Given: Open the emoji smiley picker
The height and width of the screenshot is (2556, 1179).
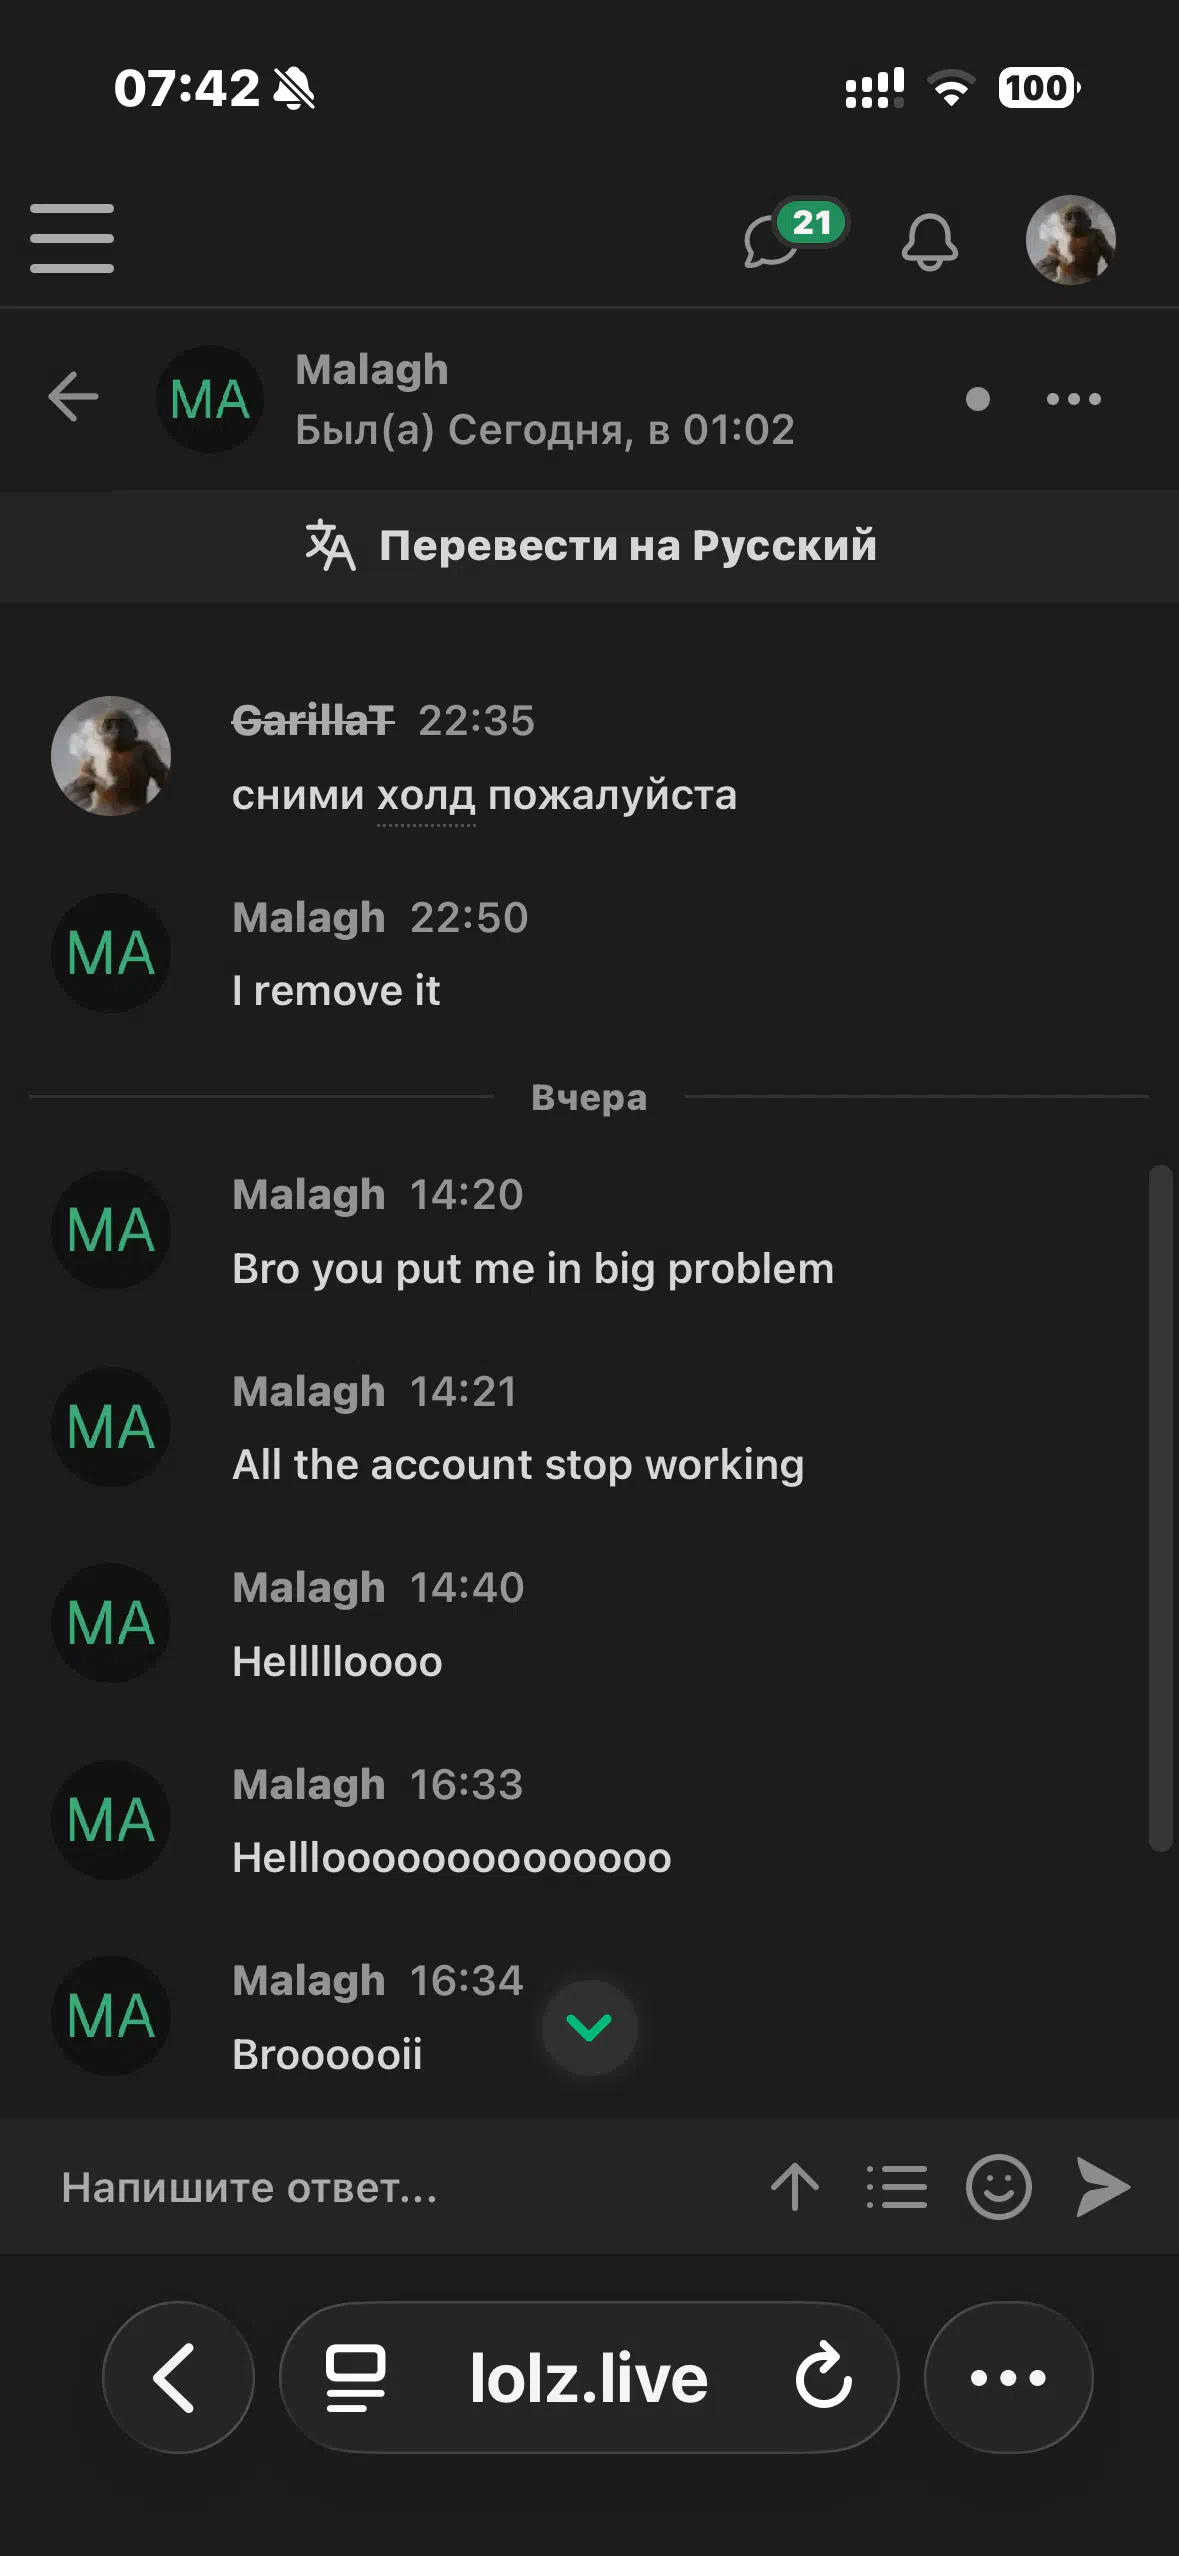Looking at the screenshot, I should pyautogui.click(x=998, y=2187).
